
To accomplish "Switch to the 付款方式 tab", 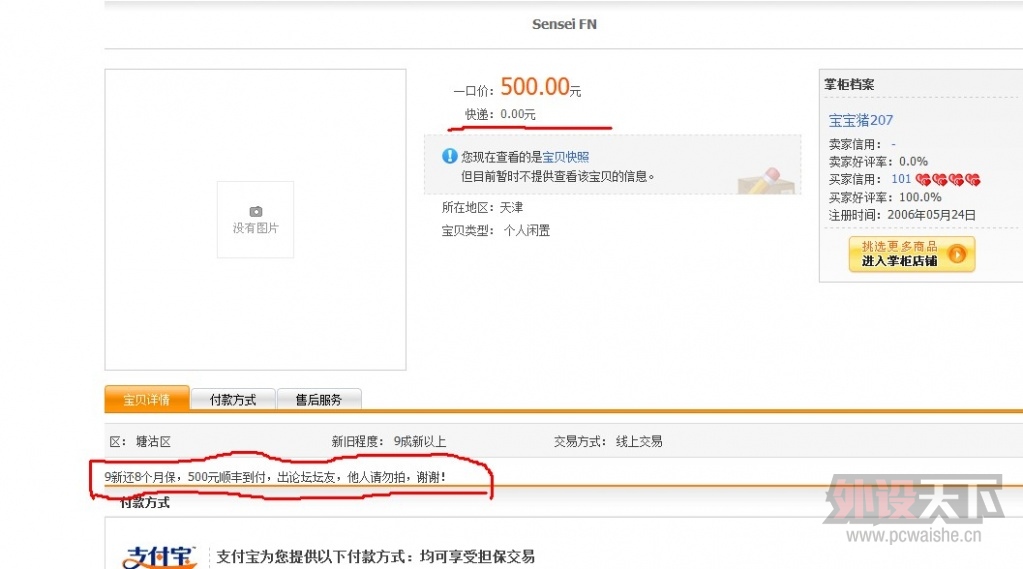I will tap(233, 399).
